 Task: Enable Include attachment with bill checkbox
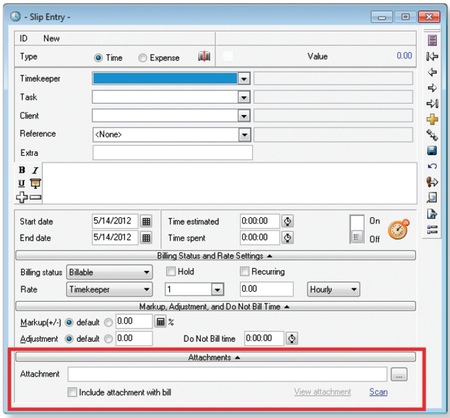(x=72, y=392)
